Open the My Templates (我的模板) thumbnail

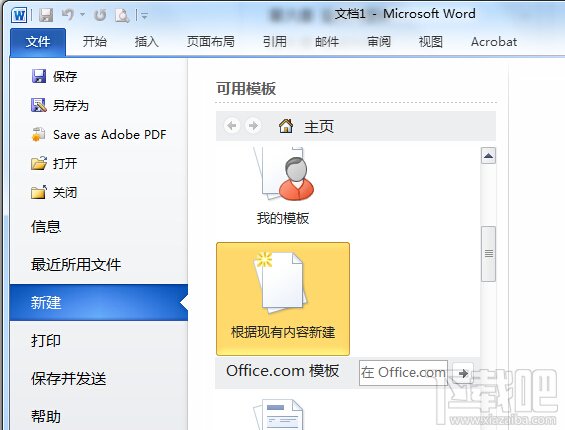click(283, 186)
